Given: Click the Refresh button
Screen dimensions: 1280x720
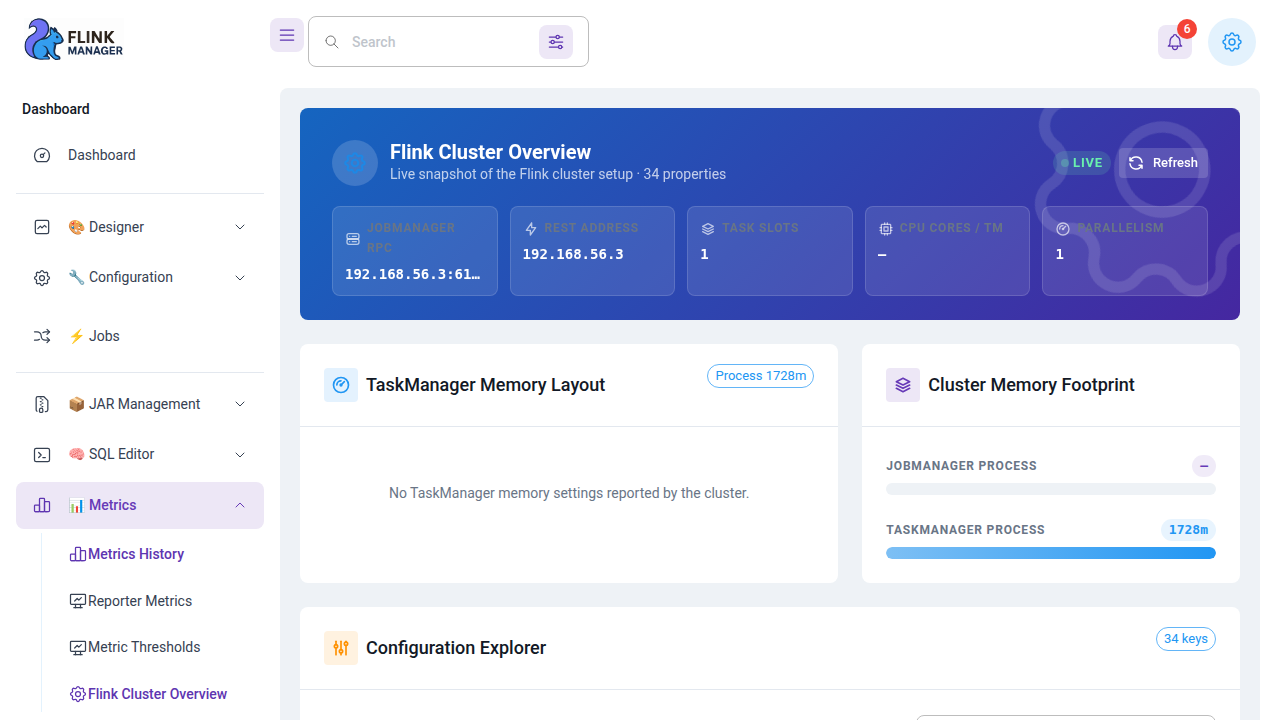Looking at the screenshot, I should (x=1163, y=163).
